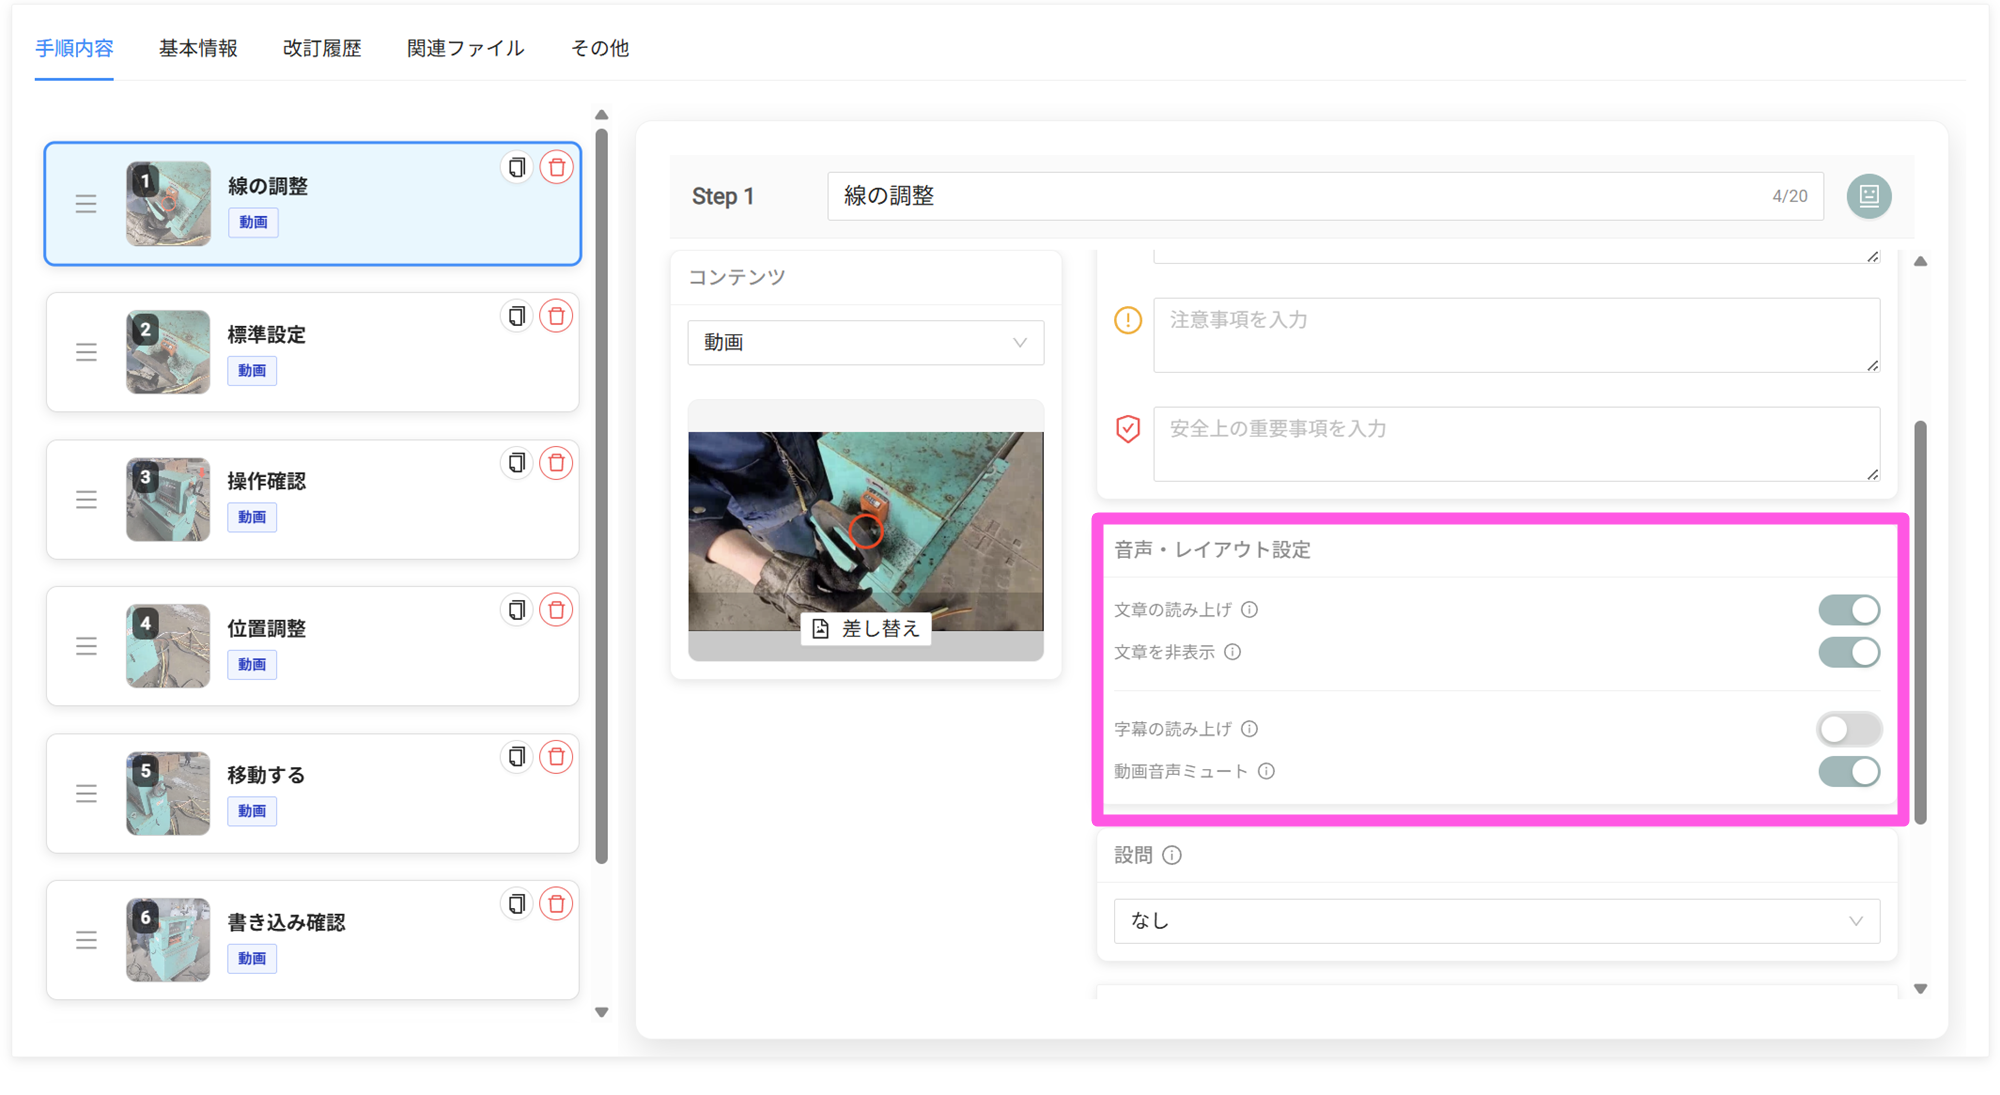Copy step 4 位置調整 via copy icon

click(x=516, y=610)
